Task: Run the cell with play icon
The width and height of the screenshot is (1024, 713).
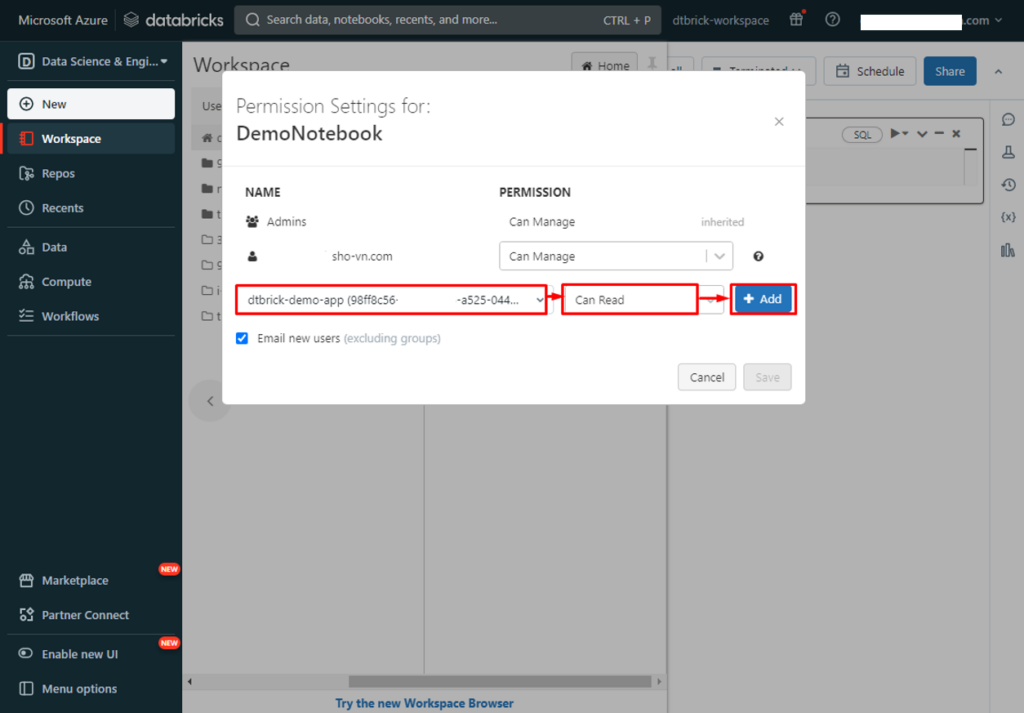Action: (x=896, y=133)
